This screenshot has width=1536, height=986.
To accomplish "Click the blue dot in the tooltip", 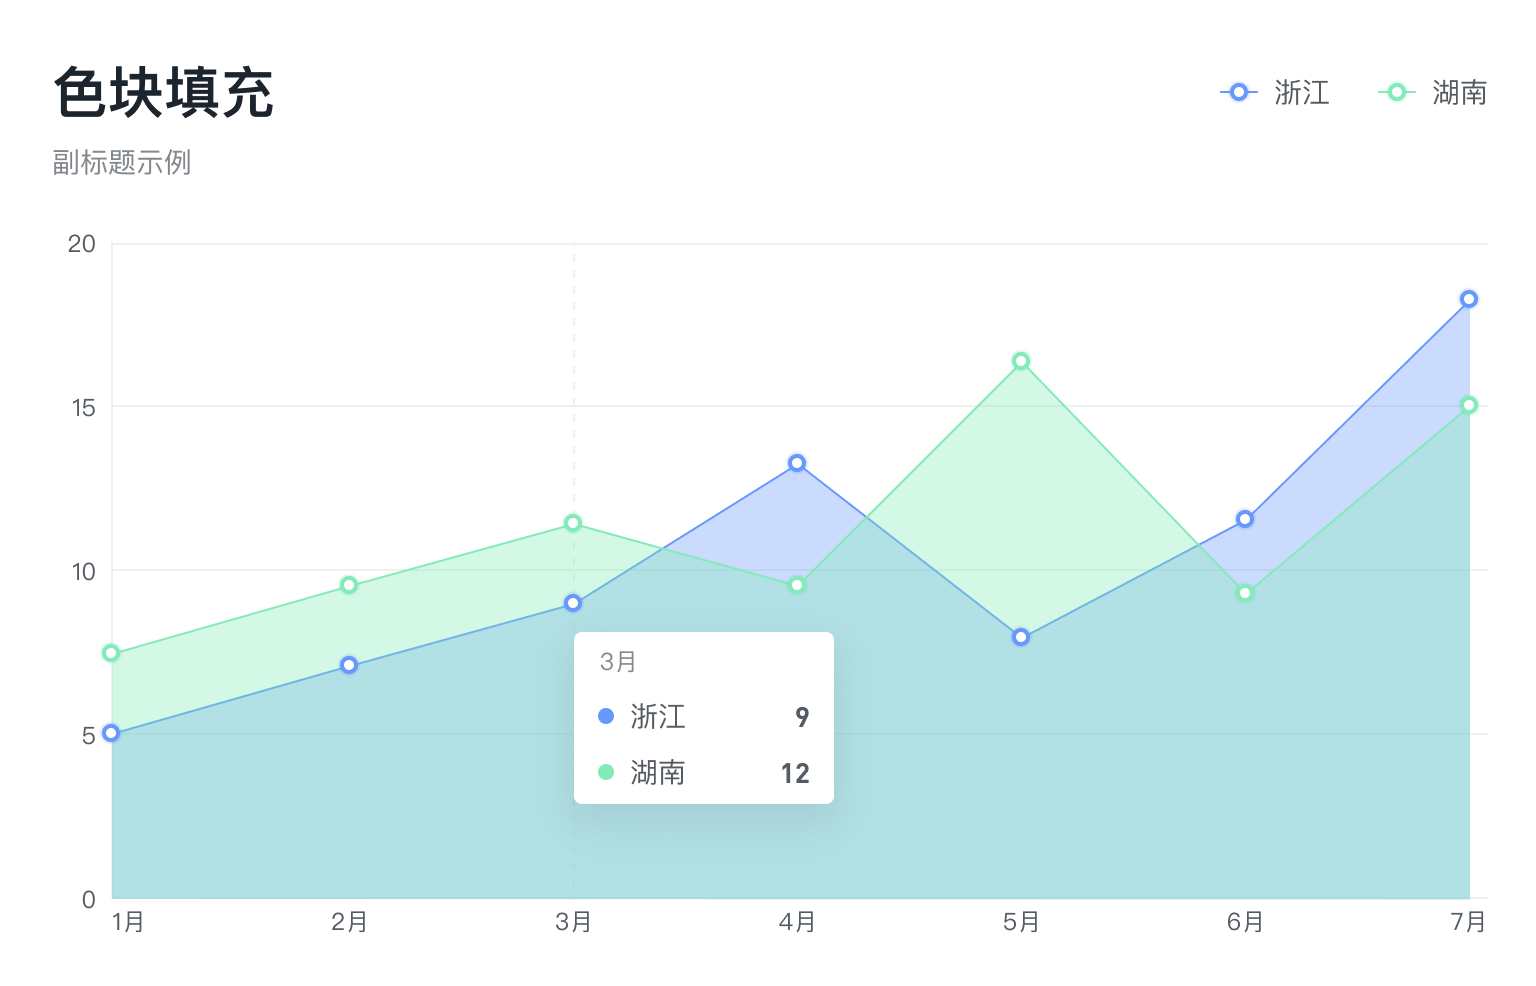I will 606,716.
